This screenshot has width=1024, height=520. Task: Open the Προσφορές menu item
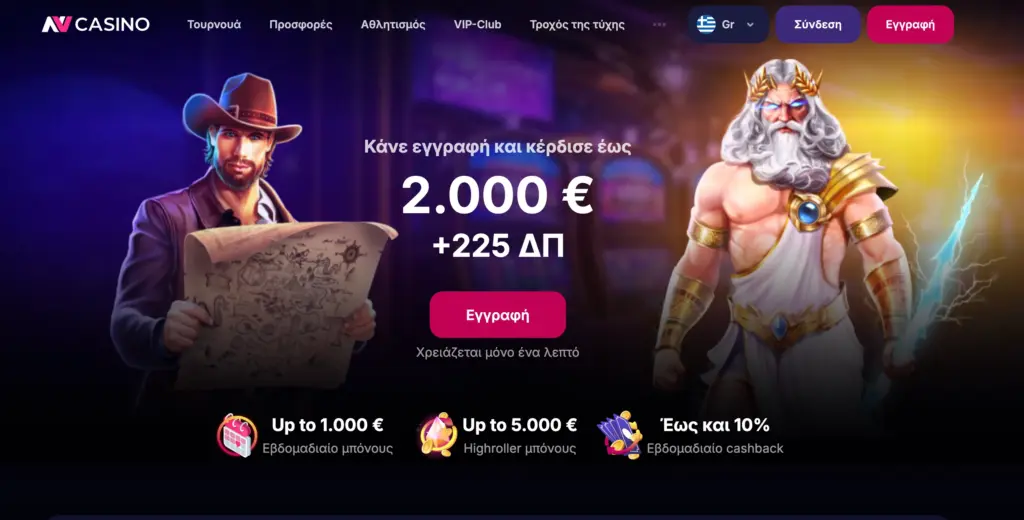[300, 24]
